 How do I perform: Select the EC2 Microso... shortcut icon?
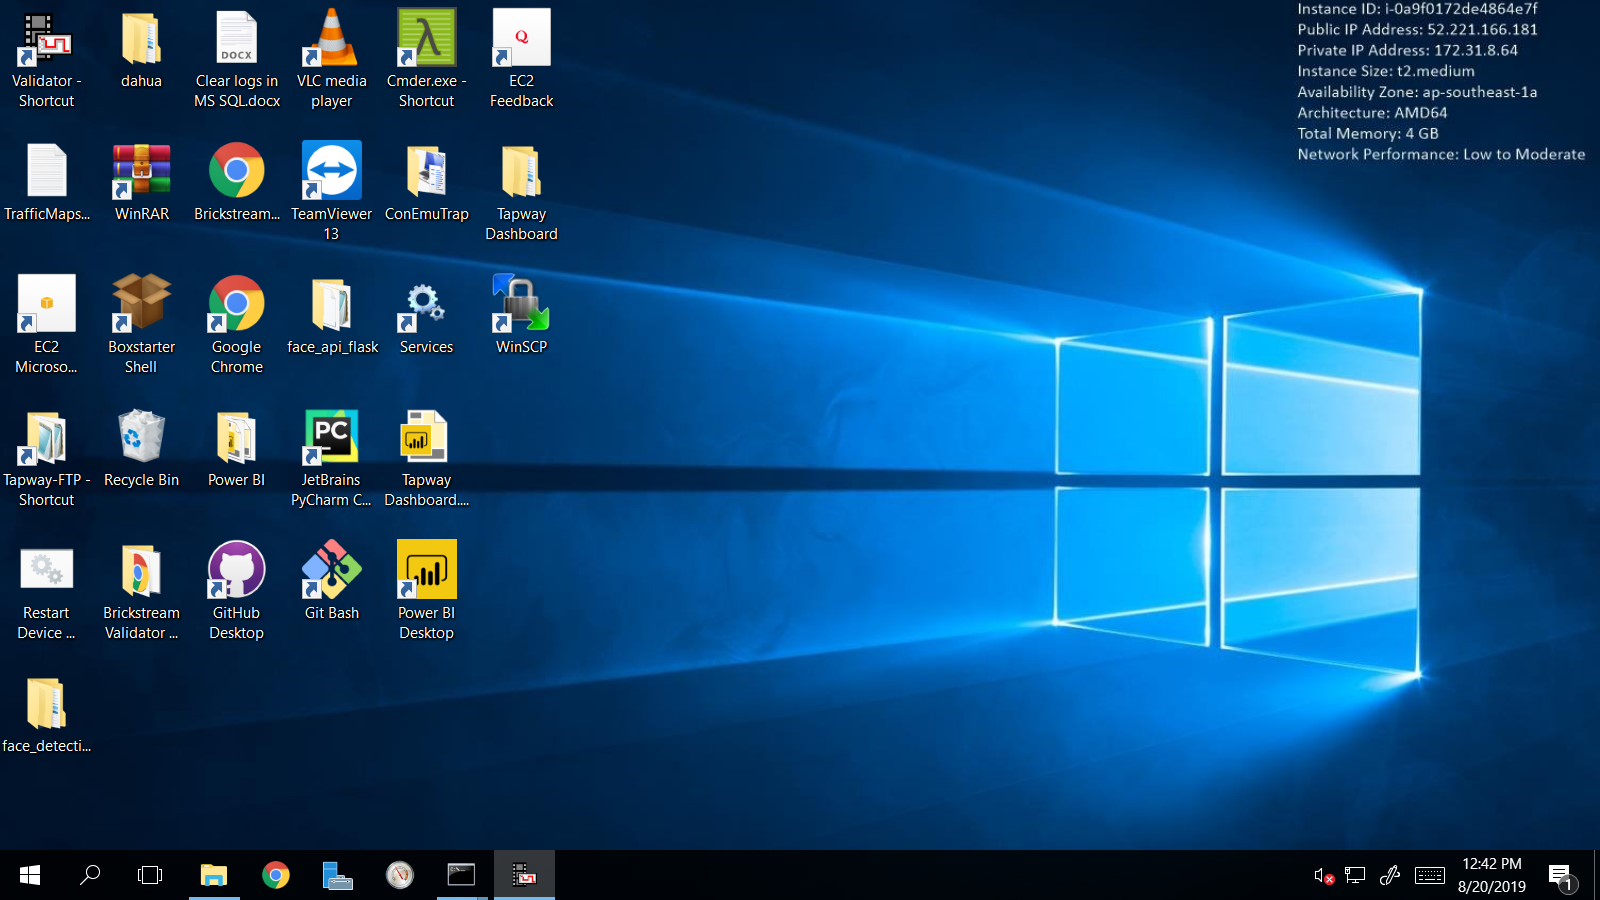point(47,326)
